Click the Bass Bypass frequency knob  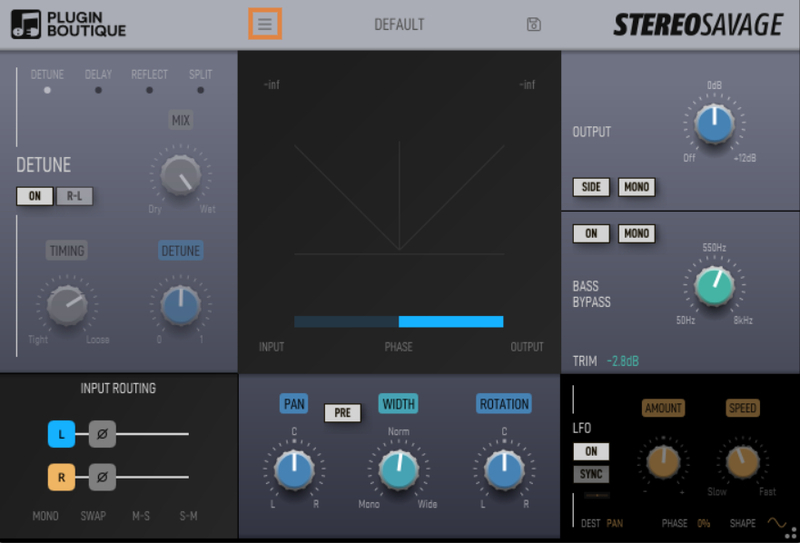point(714,286)
